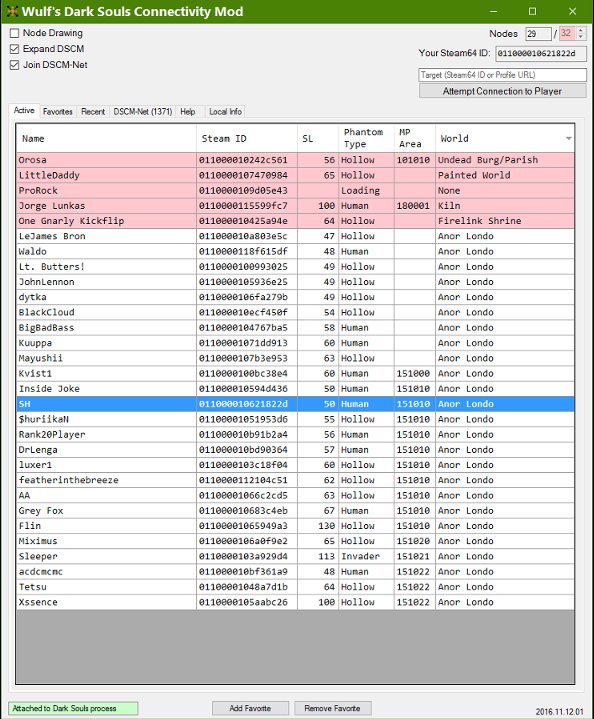Select the $huriikaN row
The width and height of the screenshot is (594, 719).
[x=295, y=419]
